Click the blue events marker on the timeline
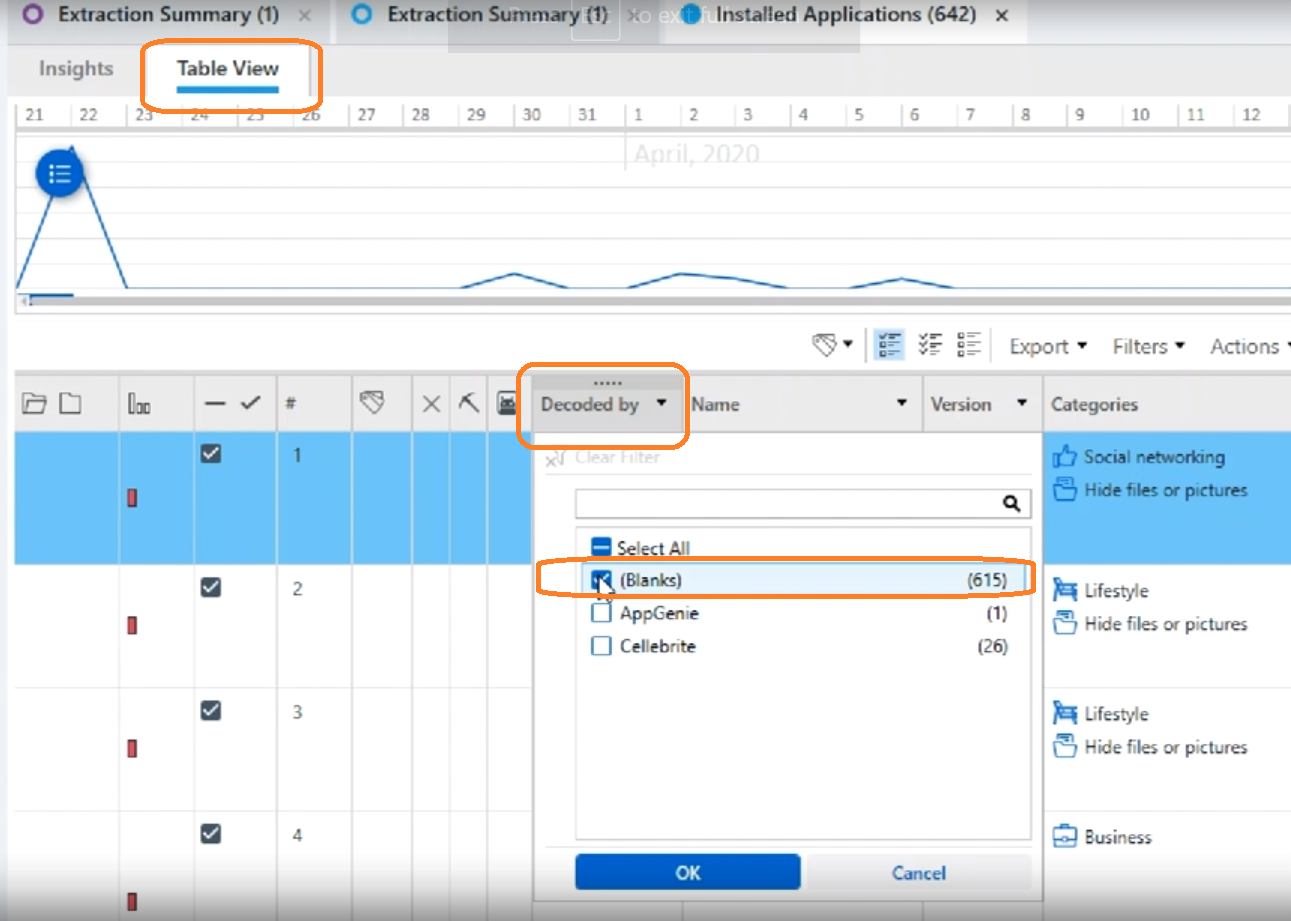Screen dimensions: 1291x921 pyautogui.click(x=59, y=172)
